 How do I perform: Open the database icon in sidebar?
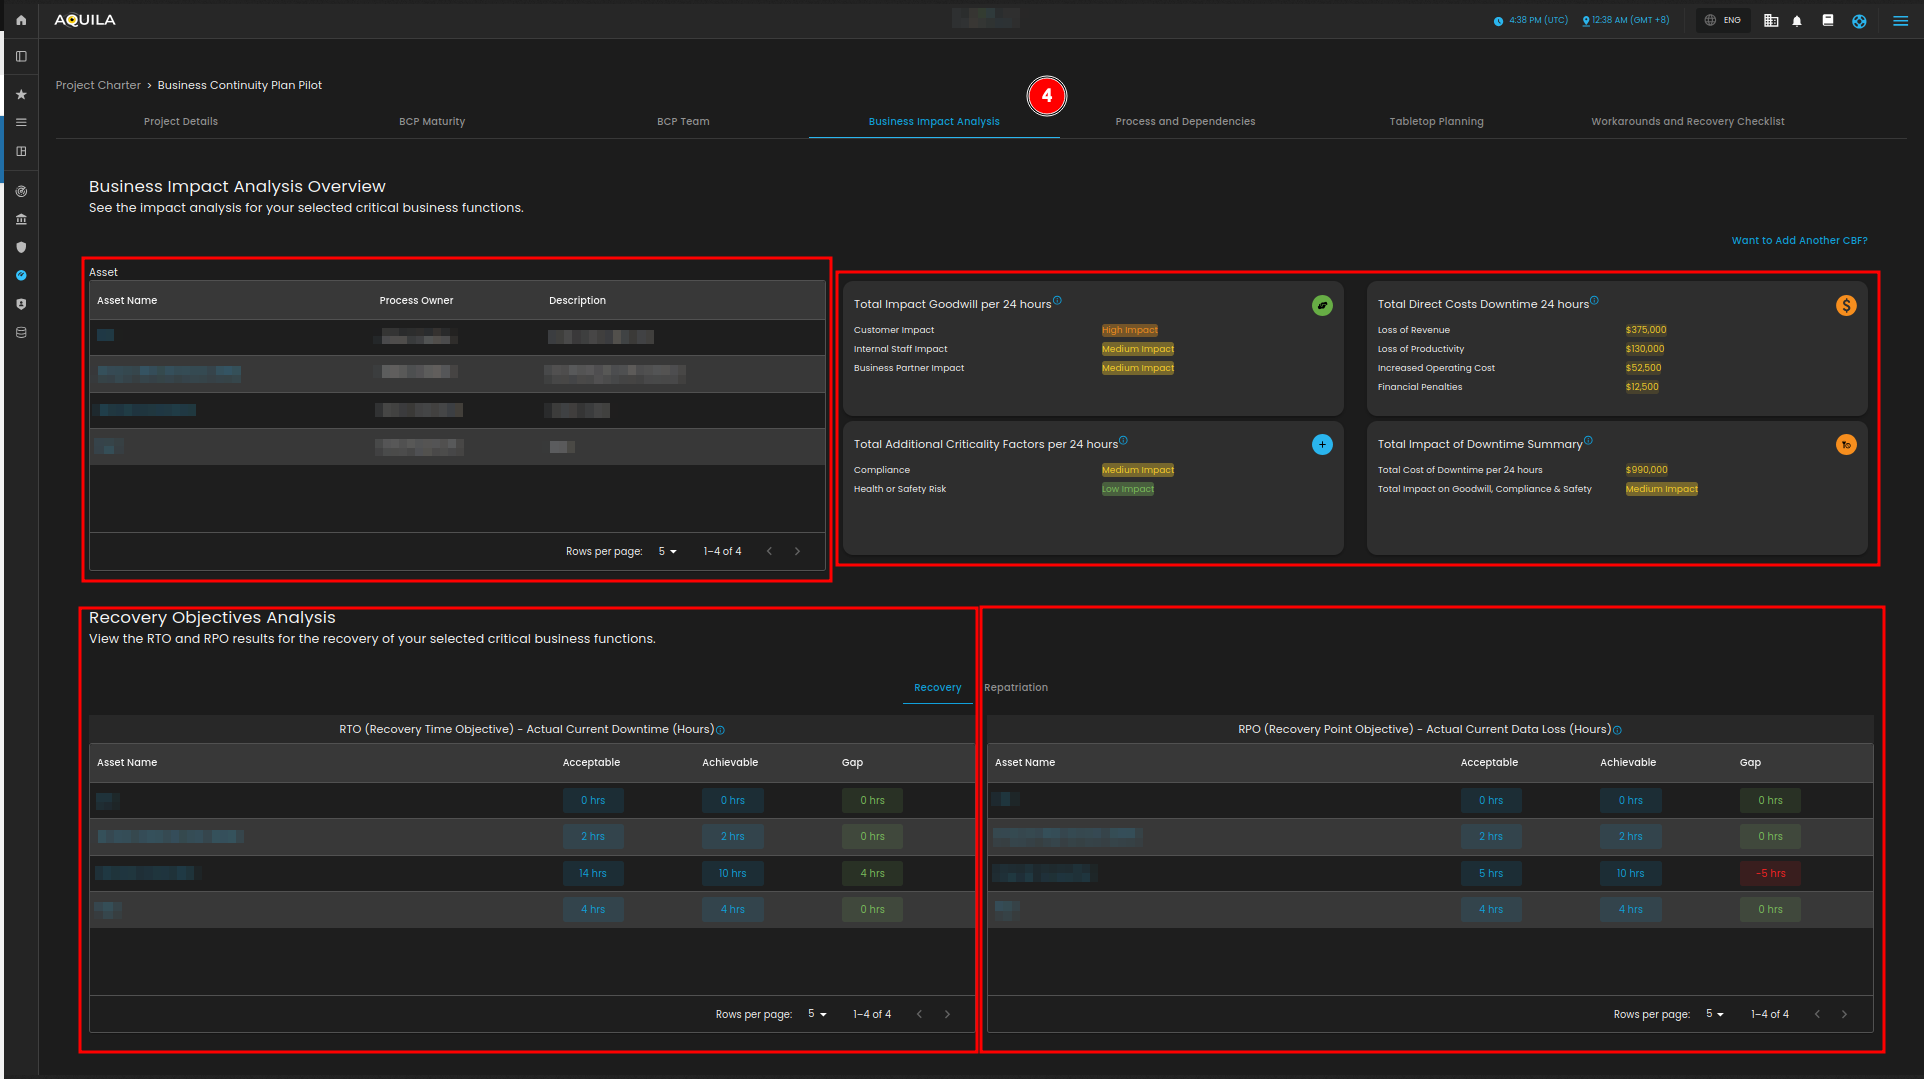[x=21, y=332]
